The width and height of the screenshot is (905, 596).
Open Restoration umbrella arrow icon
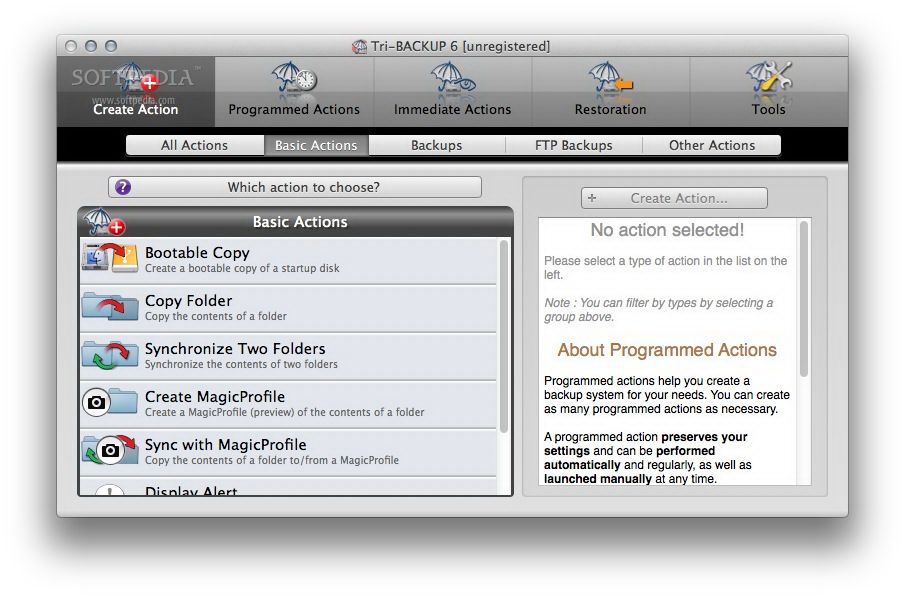(x=611, y=78)
